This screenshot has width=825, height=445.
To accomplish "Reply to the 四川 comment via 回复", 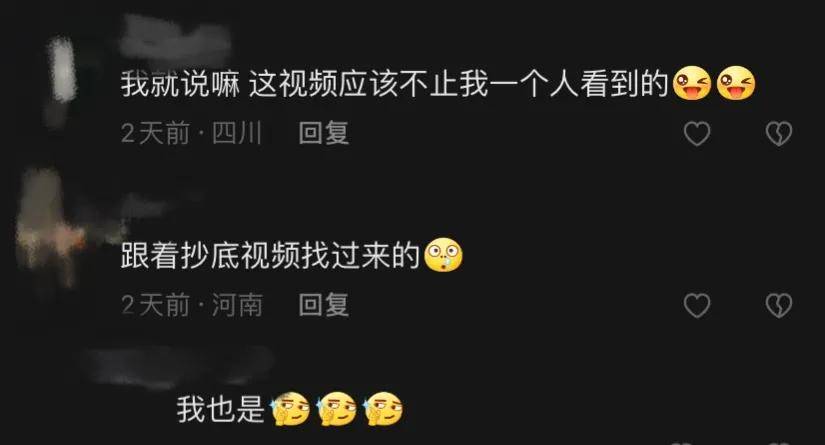I will point(324,133).
